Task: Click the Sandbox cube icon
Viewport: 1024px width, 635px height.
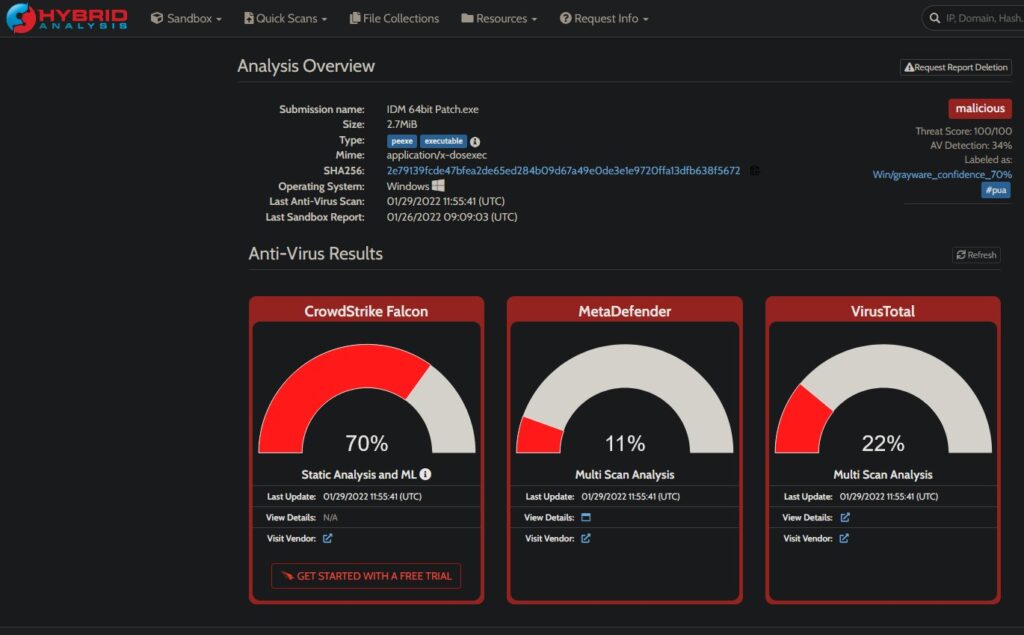Action: click(x=157, y=18)
